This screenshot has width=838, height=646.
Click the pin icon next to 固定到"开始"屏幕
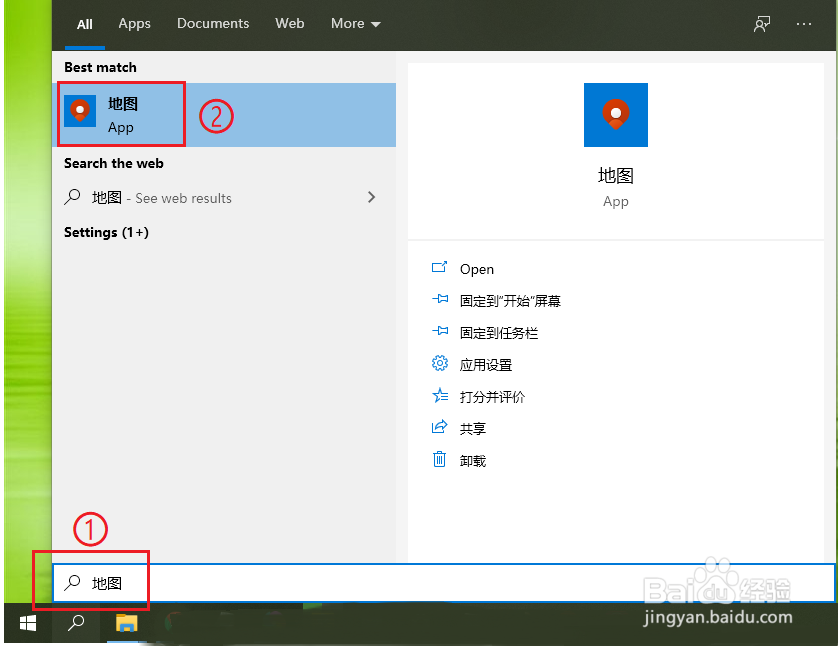tap(440, 300)
